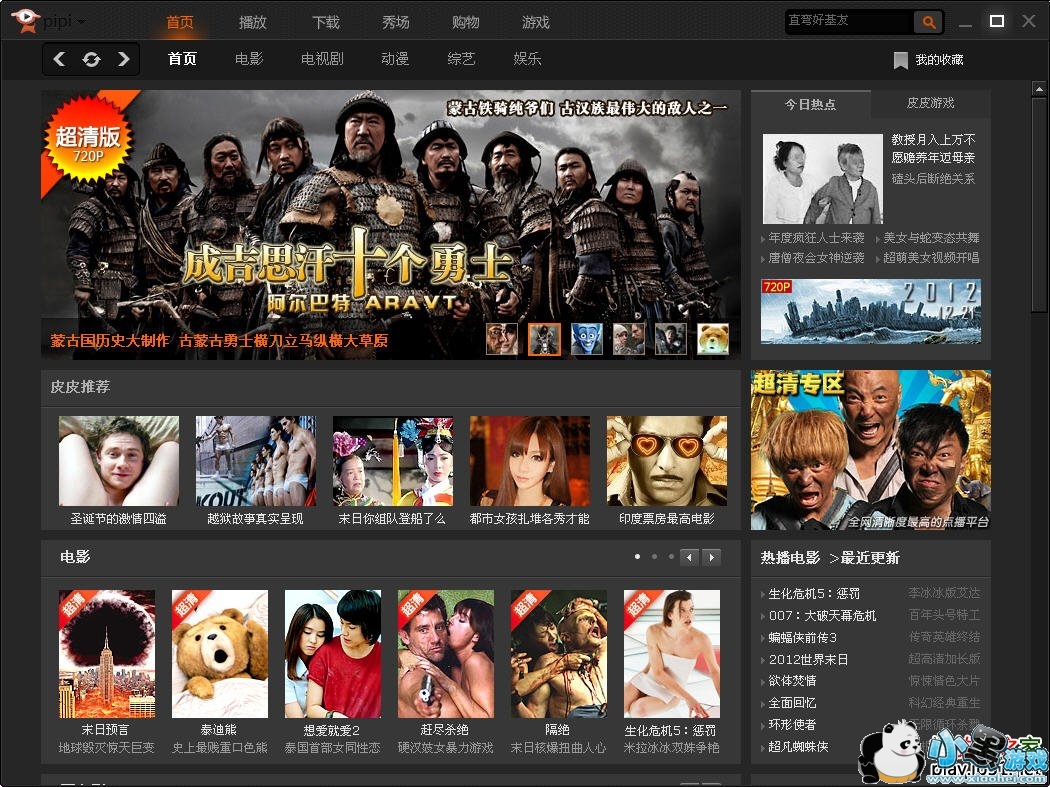Show previous movies with left arrow button
This screenshot has width=1050, height=787.
[x=689, y=557]
